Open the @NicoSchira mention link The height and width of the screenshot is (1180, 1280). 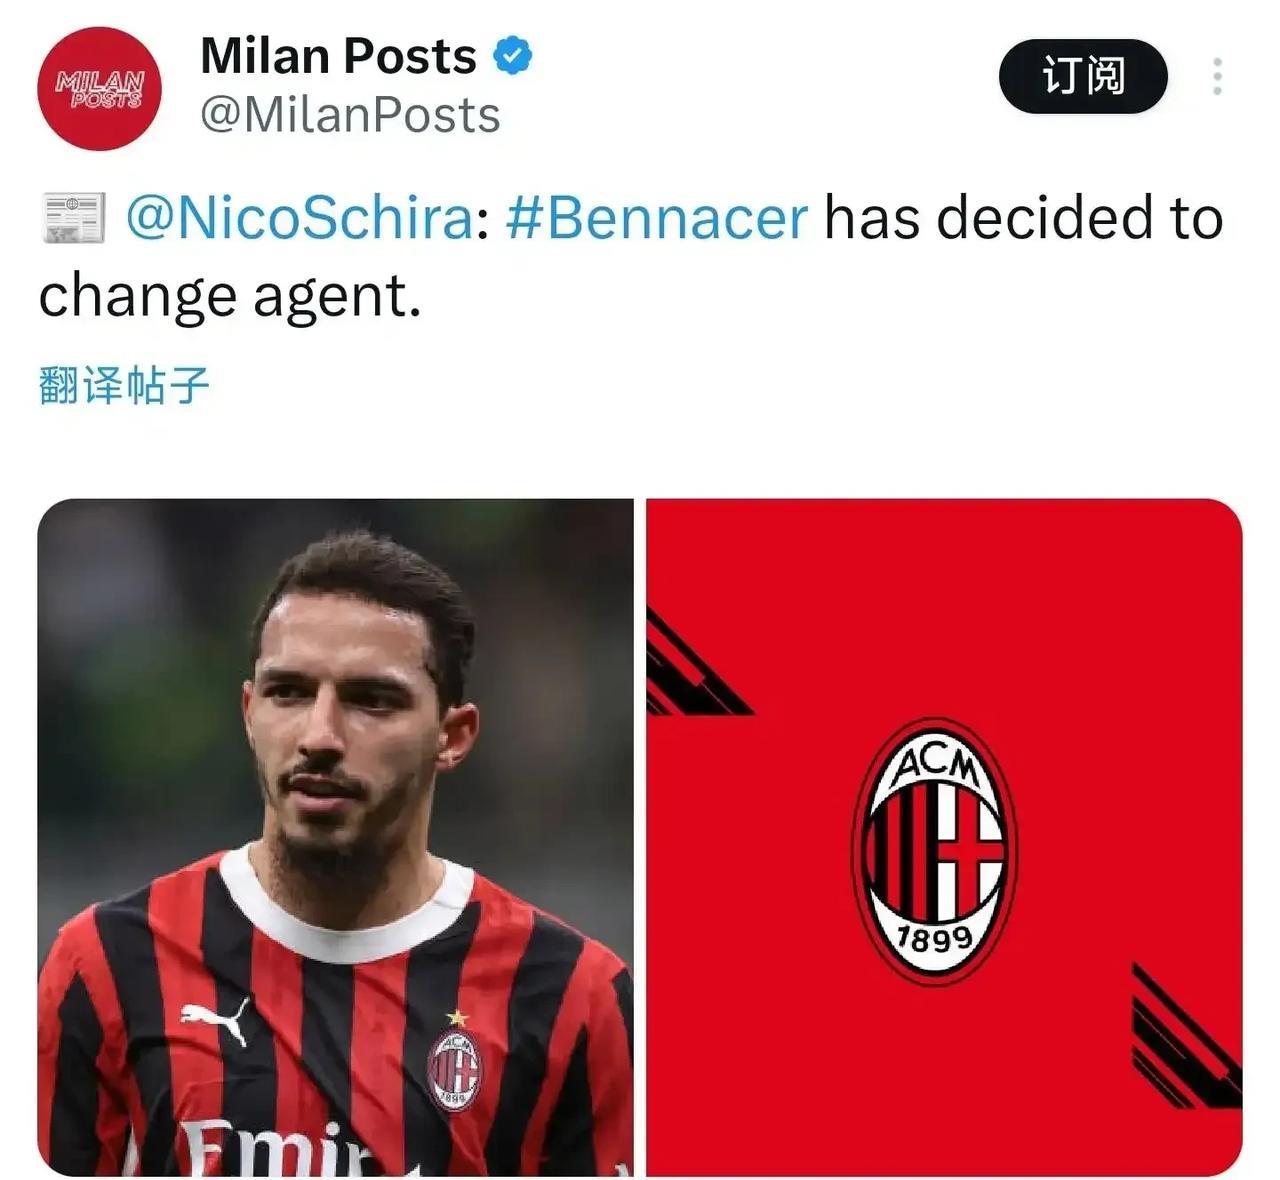click(x=300, y=218)
